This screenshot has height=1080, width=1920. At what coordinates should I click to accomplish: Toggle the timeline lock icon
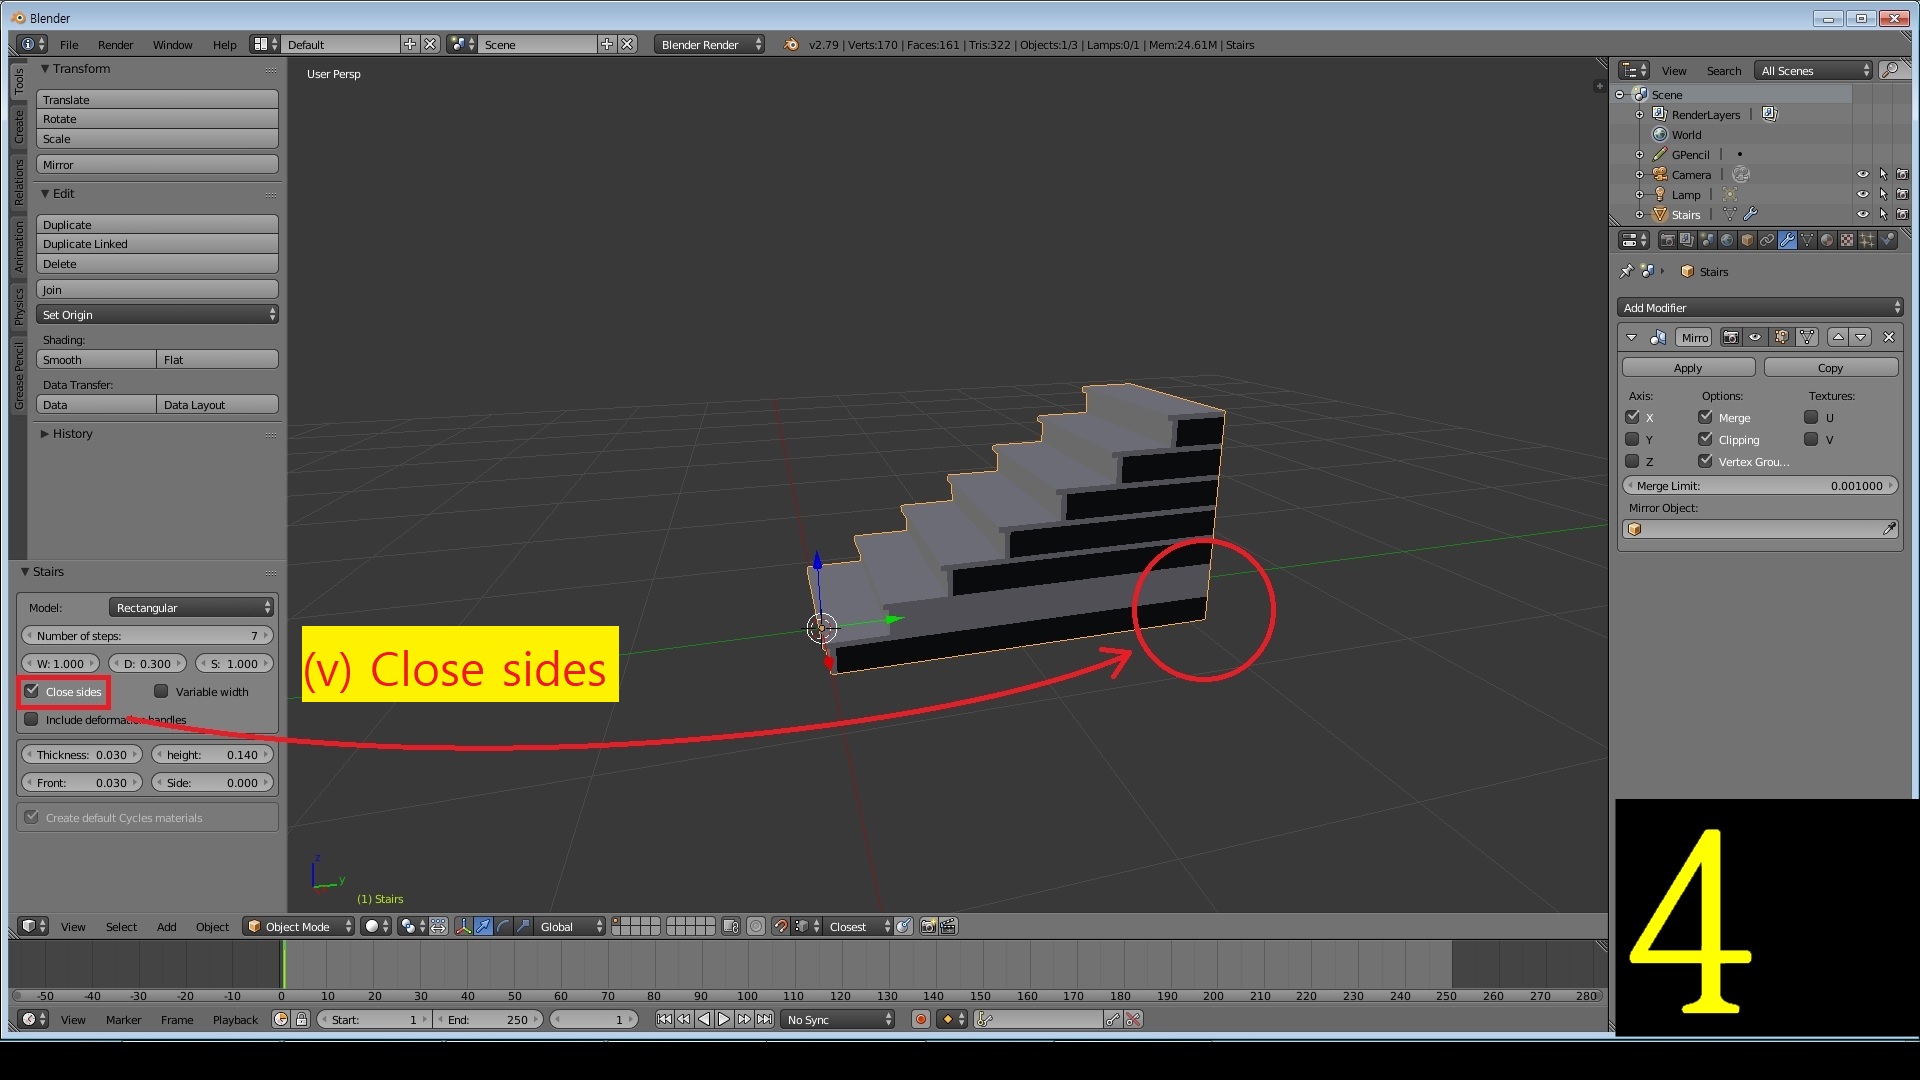coord(301,1019)
